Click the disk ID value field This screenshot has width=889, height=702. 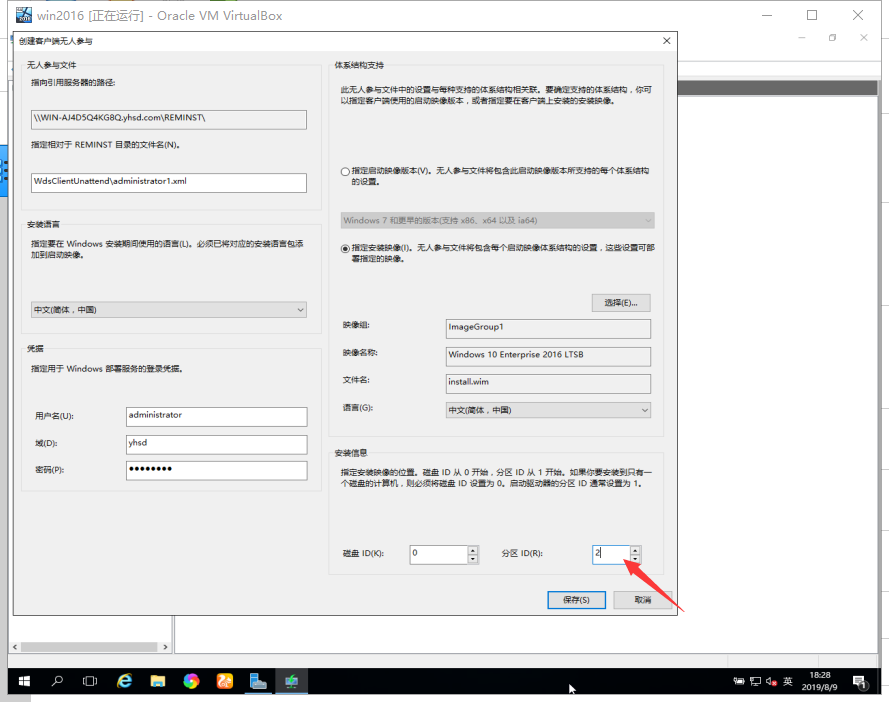(x=439, y=555)
